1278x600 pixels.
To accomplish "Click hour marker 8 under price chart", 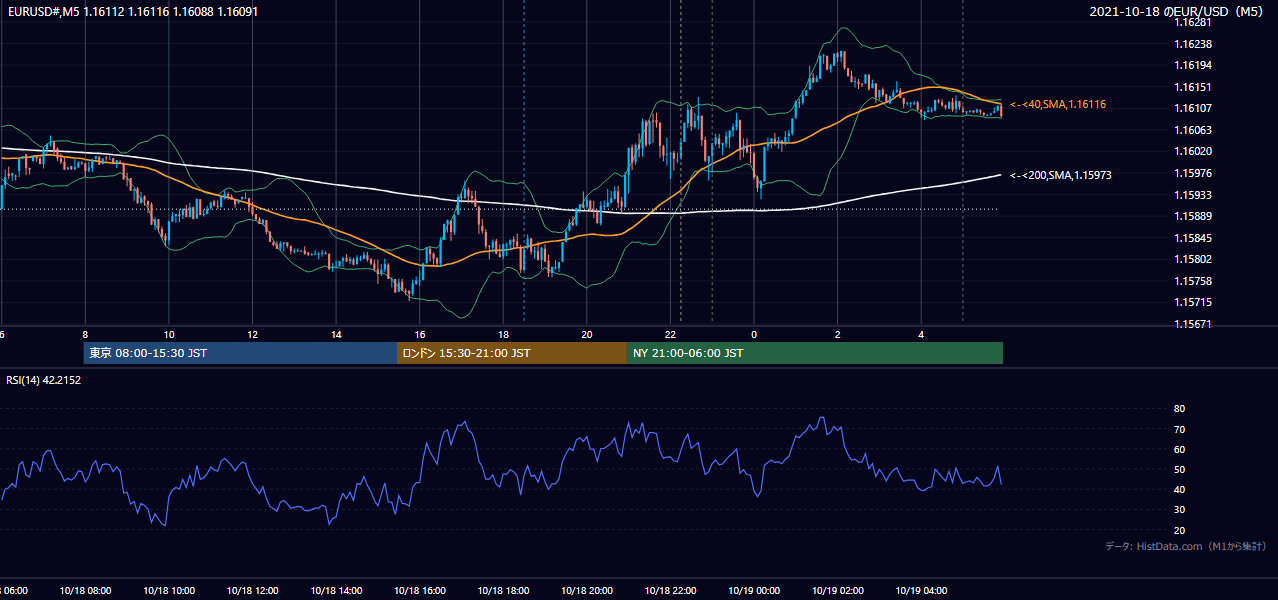I will [85, 335].
